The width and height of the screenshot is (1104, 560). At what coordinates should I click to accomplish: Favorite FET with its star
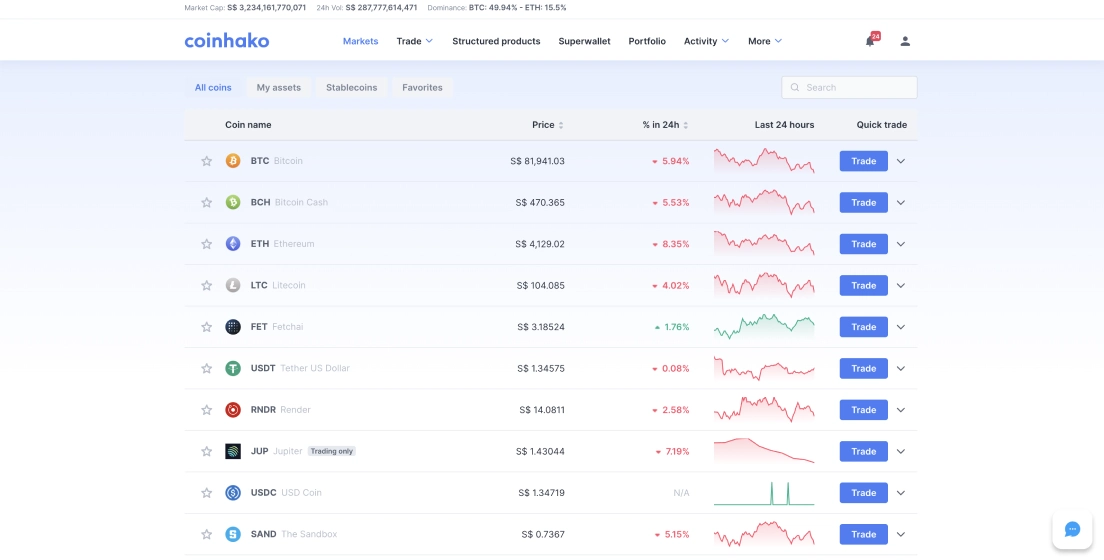[206, 327]
